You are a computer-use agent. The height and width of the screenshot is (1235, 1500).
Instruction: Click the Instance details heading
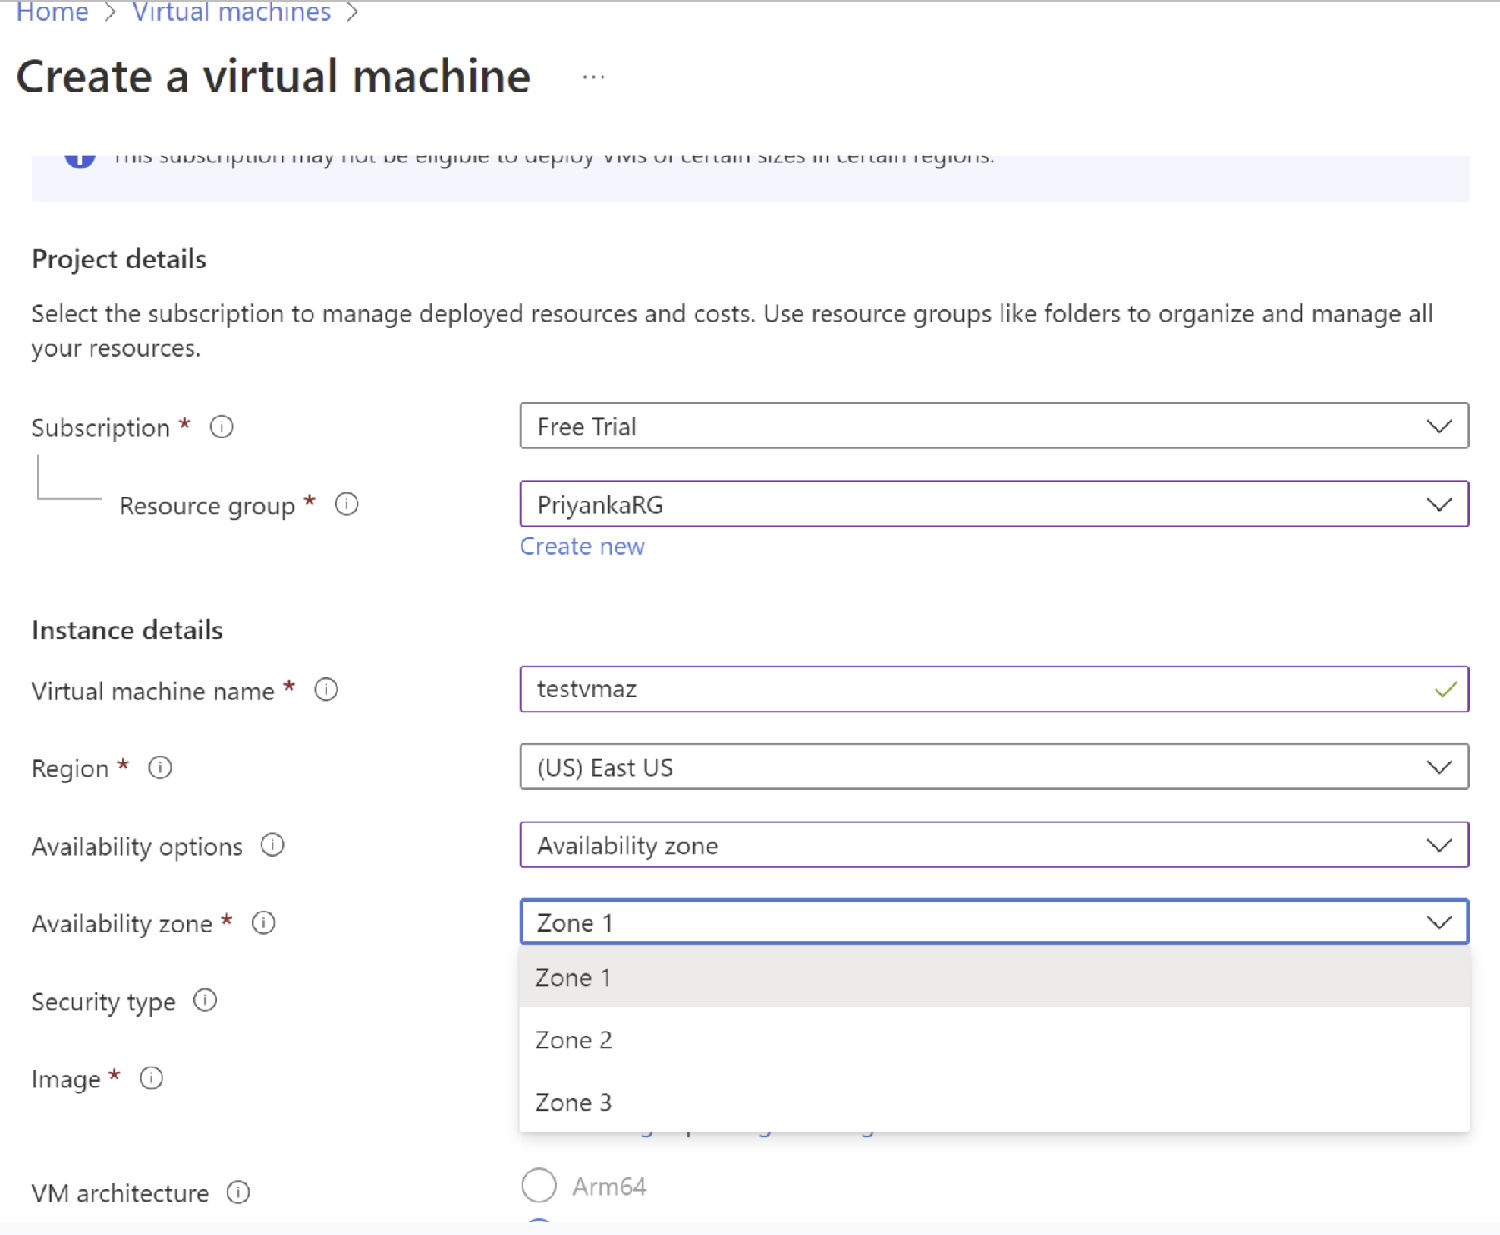click(127, 630)
